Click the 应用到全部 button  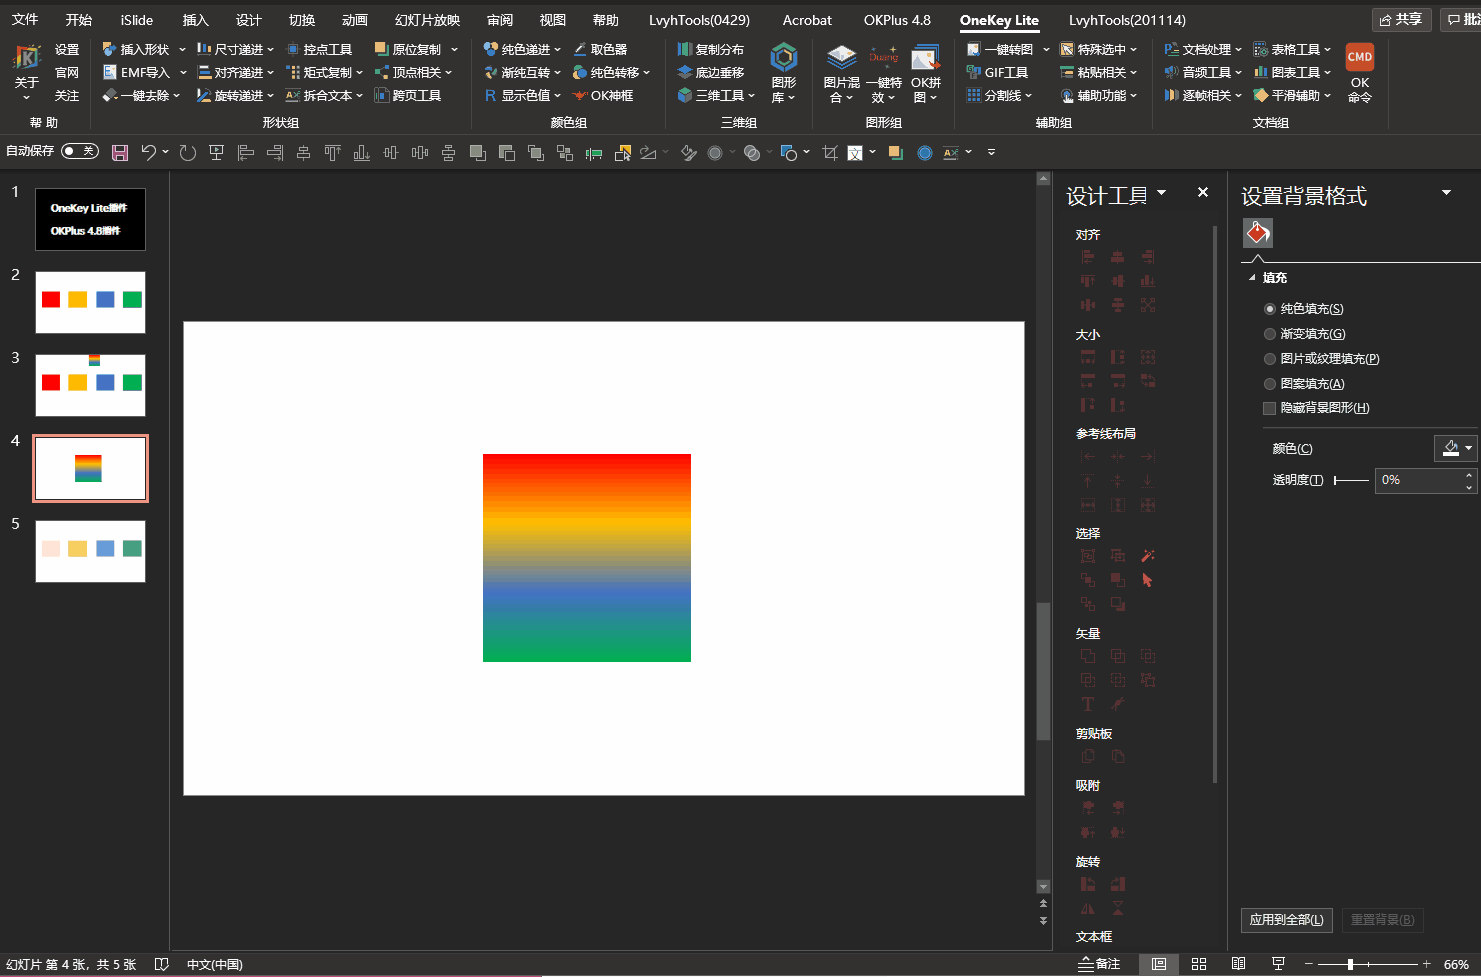[x=1286, y=920]
